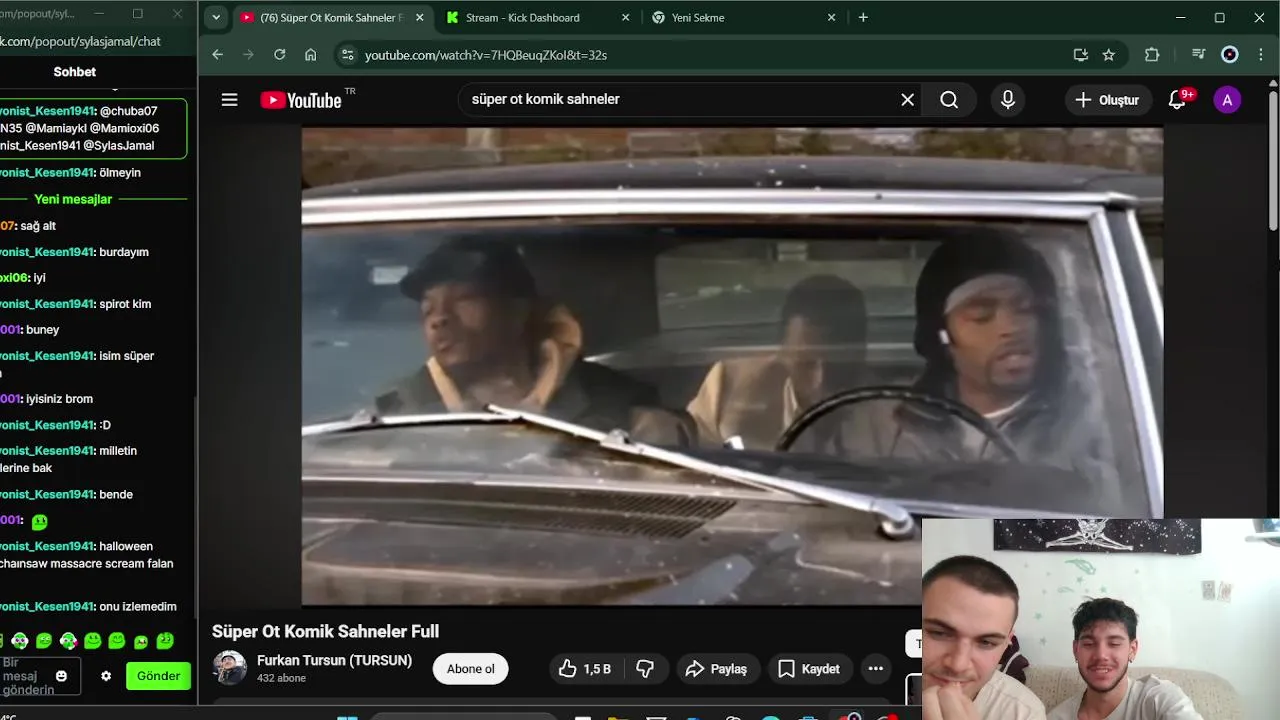This screenshot has width=1280, height=720.
Task: Open the Furkan Tursun channel avatar
Action: 230,668
